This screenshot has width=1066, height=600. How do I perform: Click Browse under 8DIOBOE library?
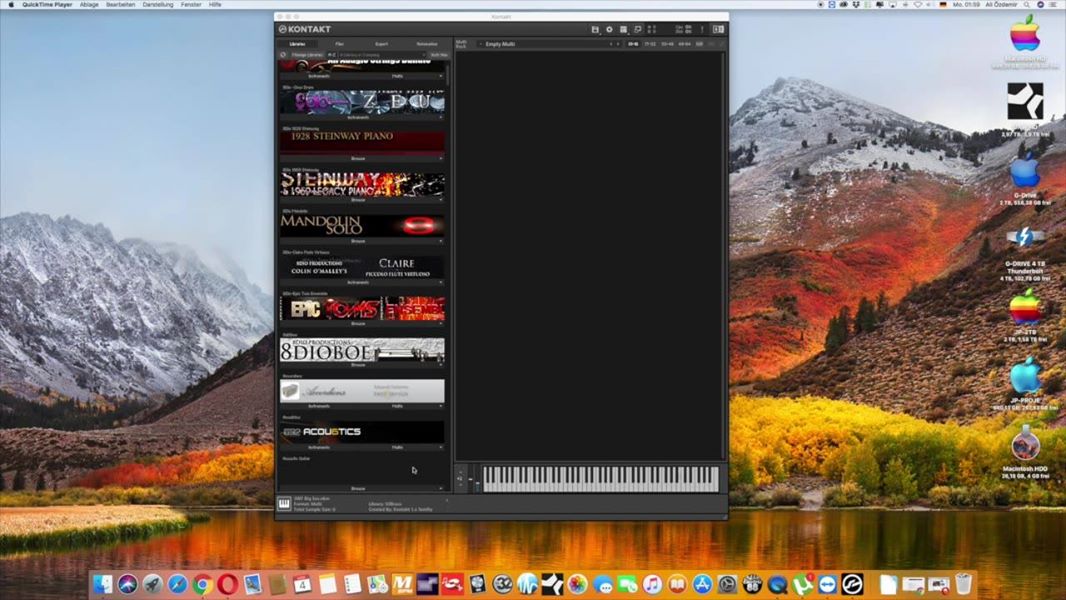coord(358,365)
